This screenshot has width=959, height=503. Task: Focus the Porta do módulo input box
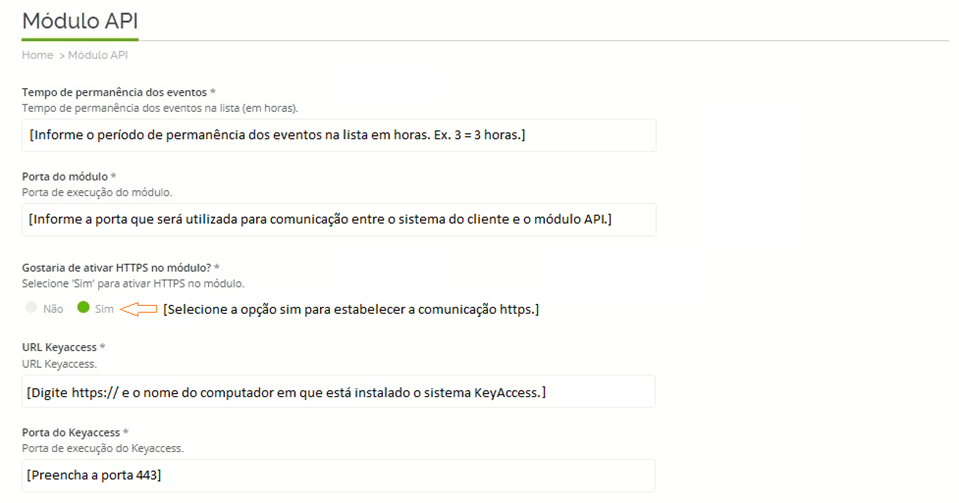pos(339,220)
